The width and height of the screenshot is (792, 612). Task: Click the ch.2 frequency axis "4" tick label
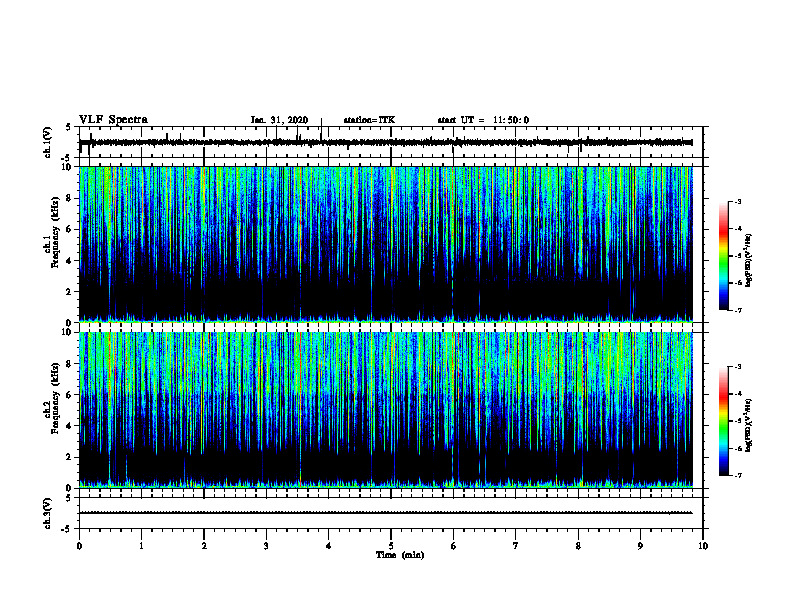click(69, 426)
